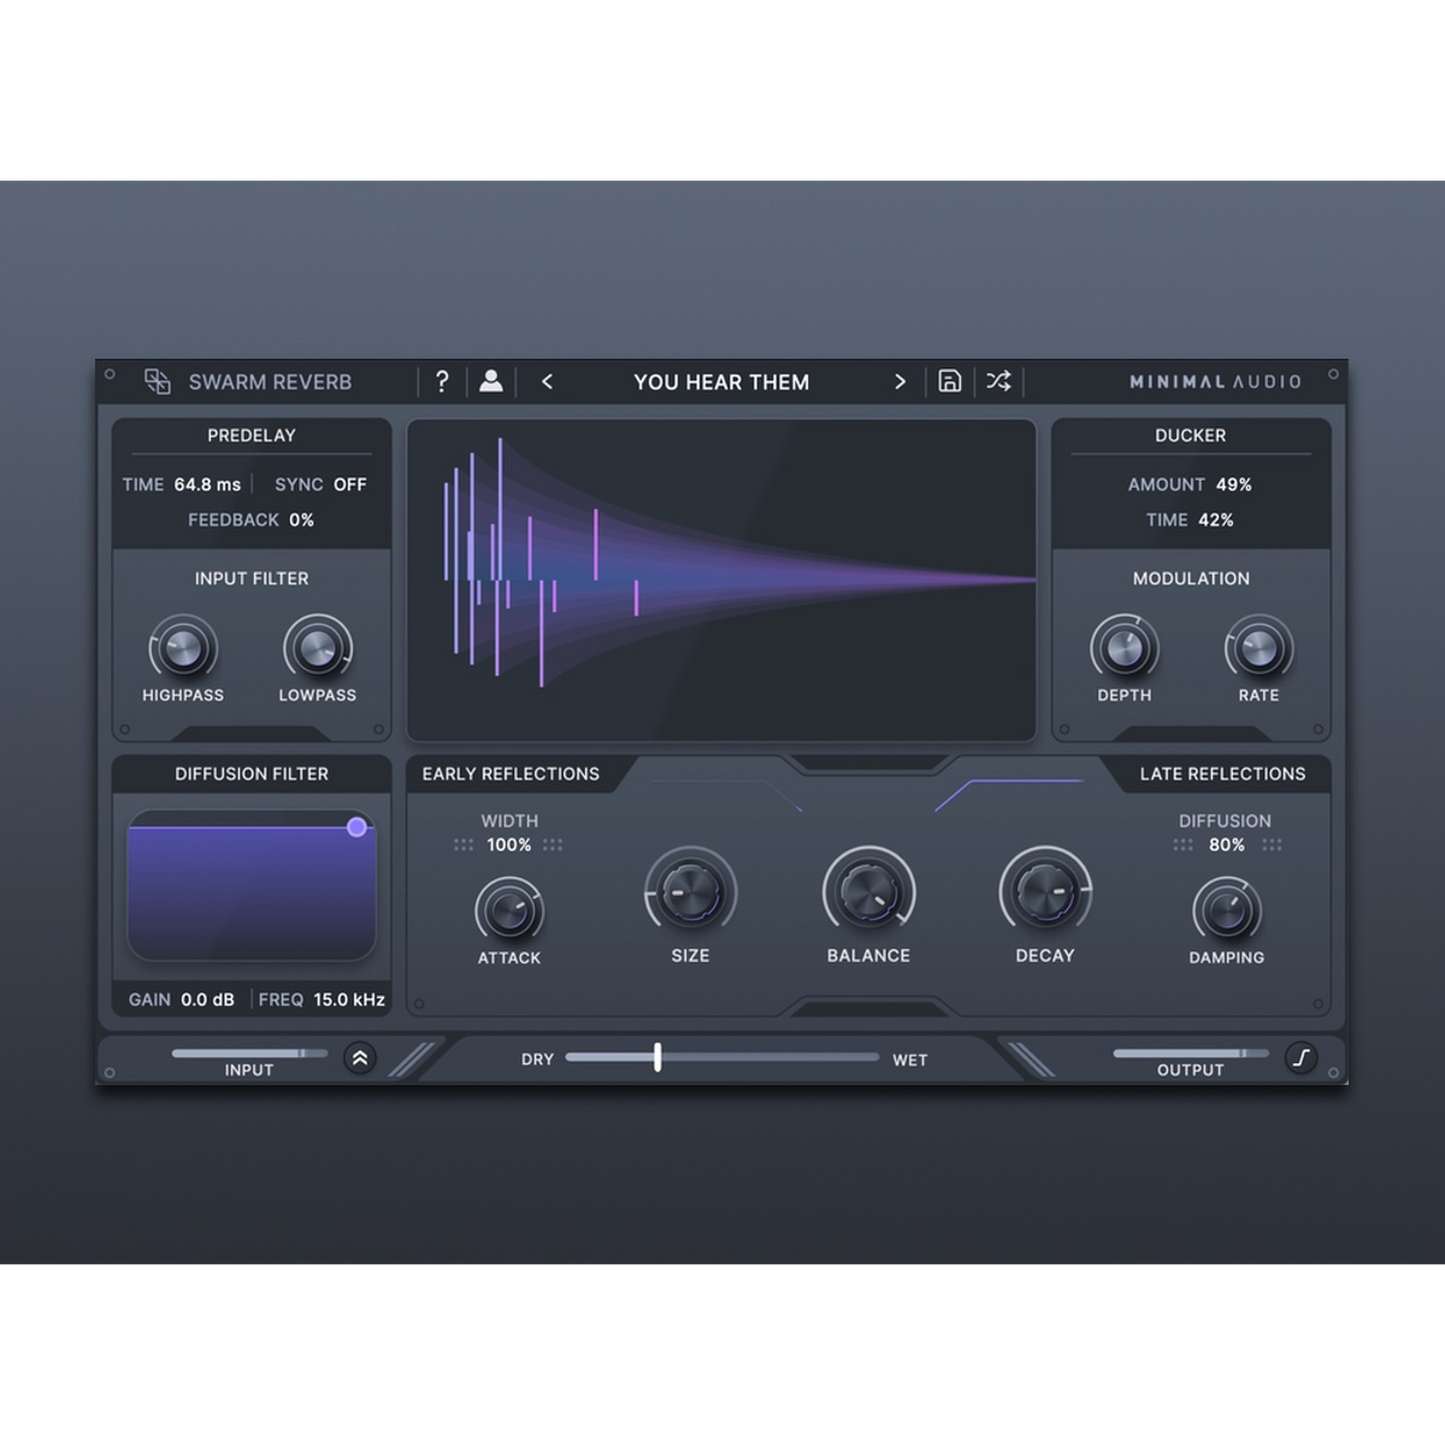Viewport: 1445px width, 1445px height.
Task: Click the DUCKER section title
Action: pos(1190,435)
